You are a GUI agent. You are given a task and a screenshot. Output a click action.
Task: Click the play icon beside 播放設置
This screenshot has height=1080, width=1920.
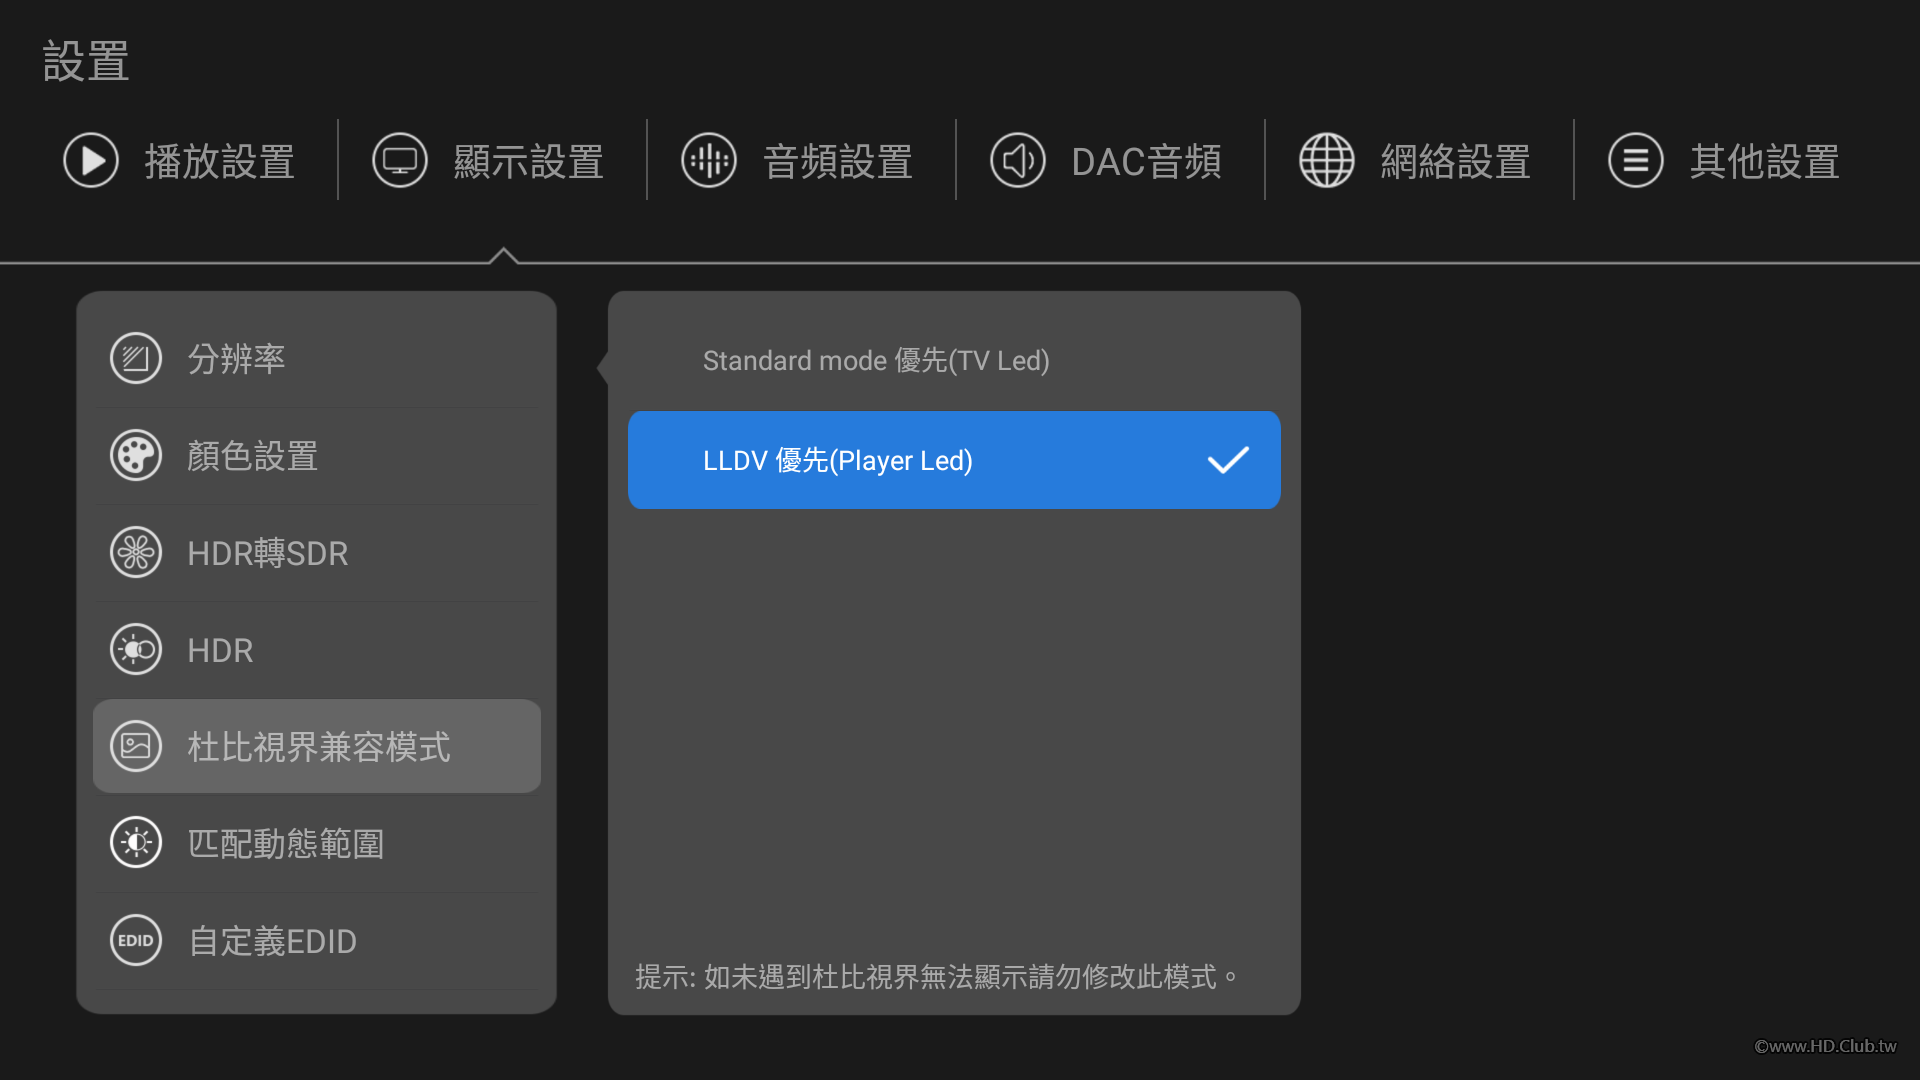click(91, 161)
